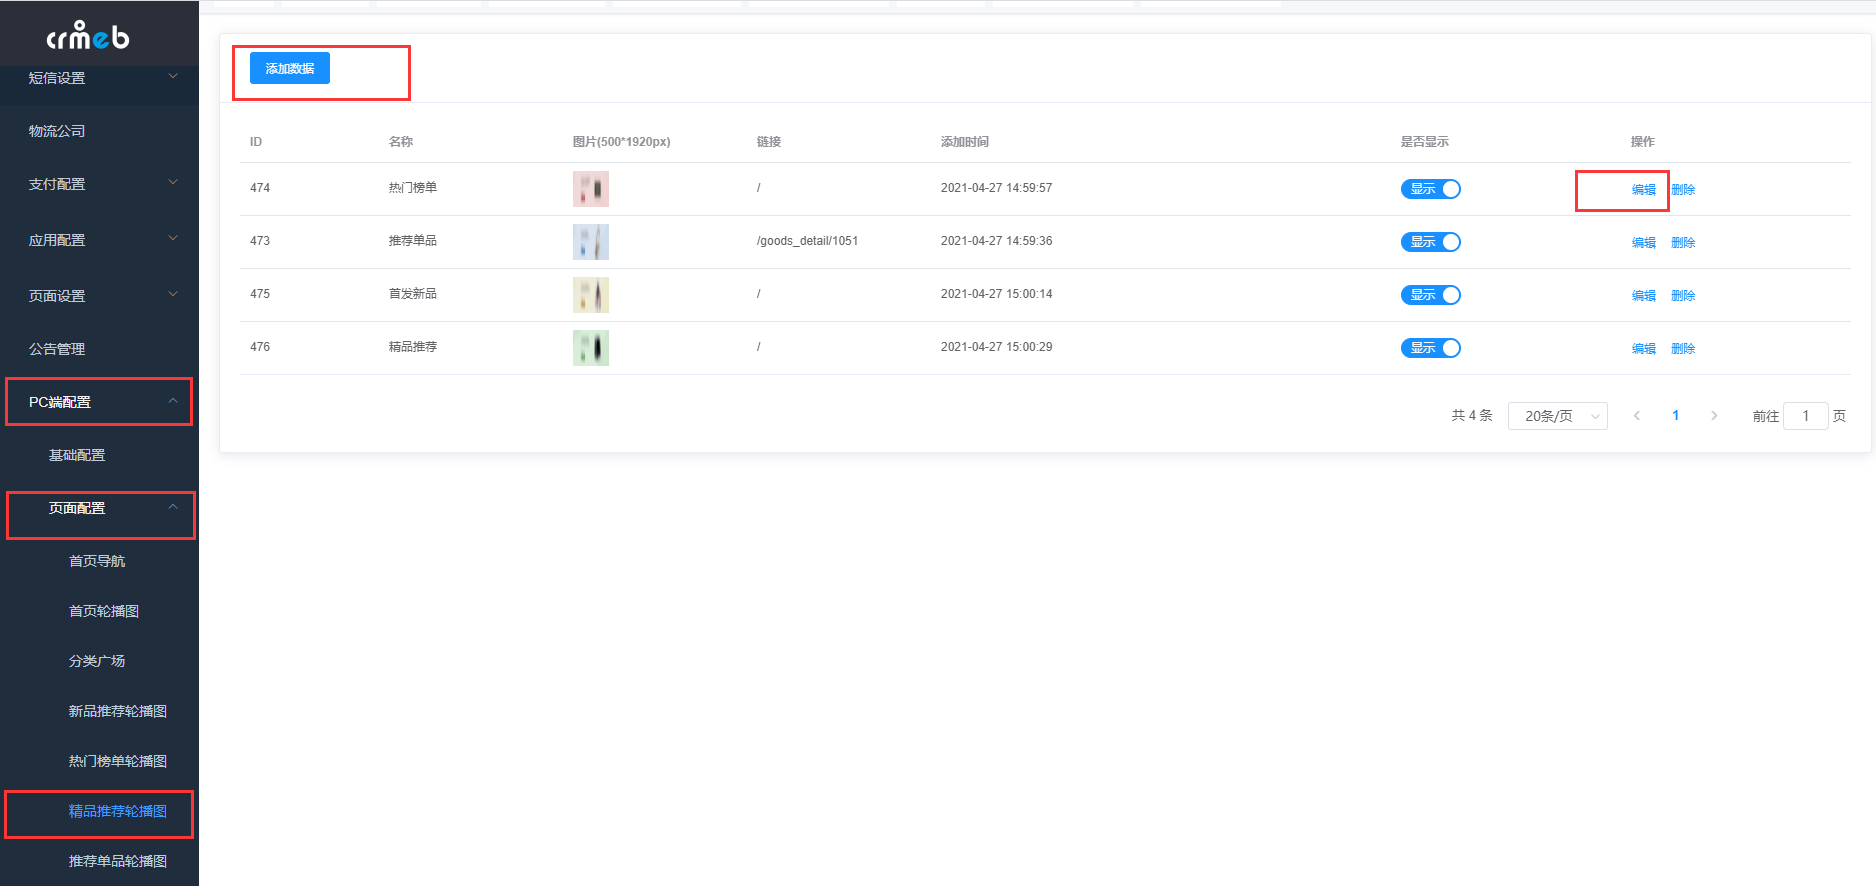Click the 名称 column header
Screen dimensions: 1876x886
pos(401,142)
